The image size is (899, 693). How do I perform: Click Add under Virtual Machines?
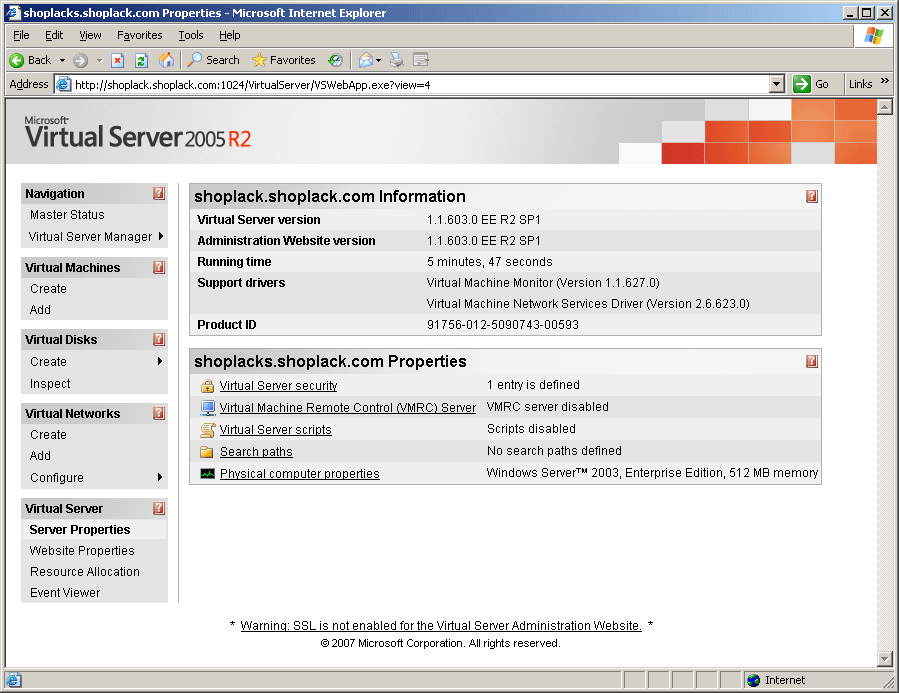40,310
